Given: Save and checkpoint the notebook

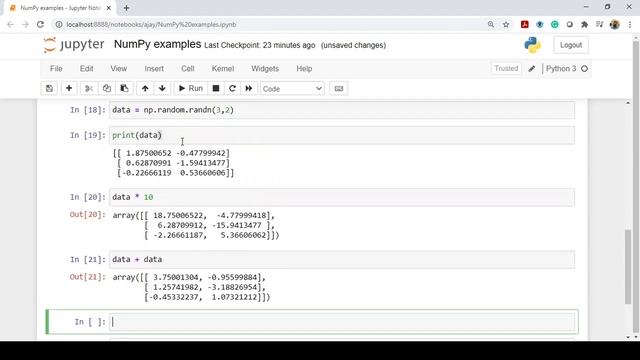Looking at the screenshot, I should point(49,89).
